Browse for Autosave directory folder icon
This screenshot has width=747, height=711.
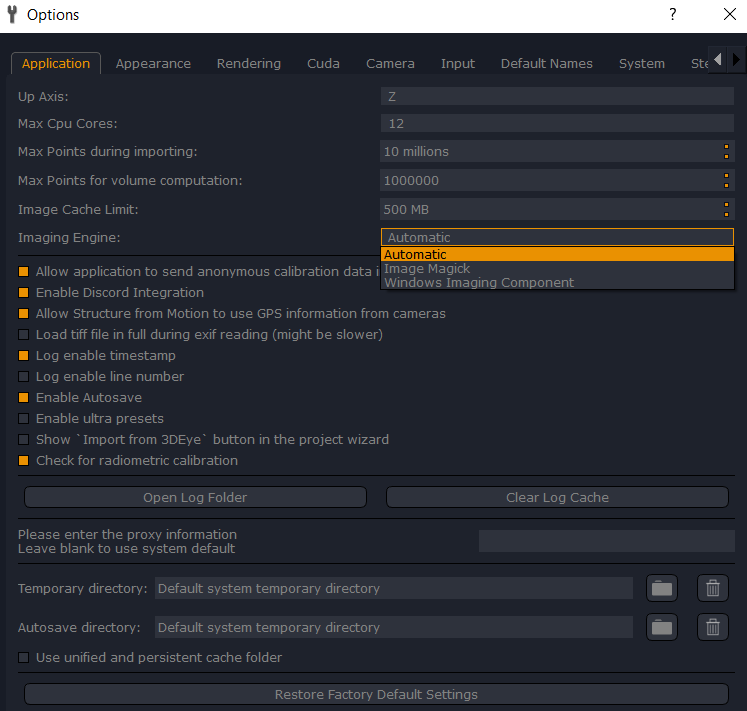[662, 627]
